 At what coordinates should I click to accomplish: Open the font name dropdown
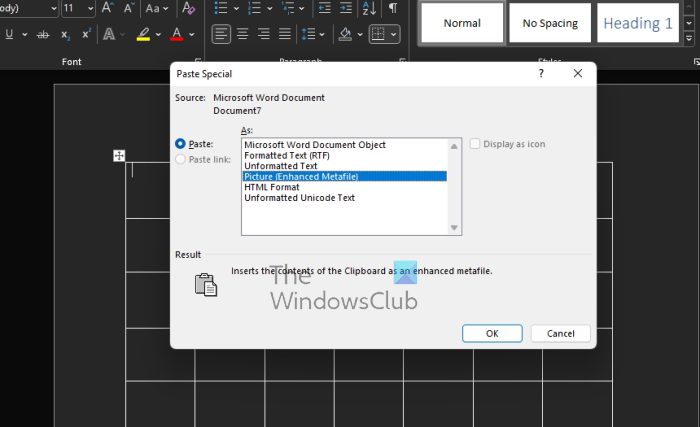click(54, 8)
